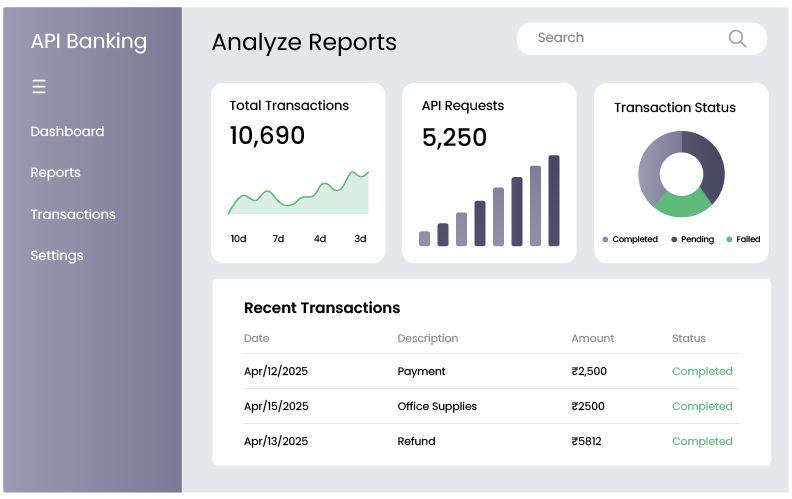The height and width of the screenshot is (499, 792).
Task: Click Completed status of Refund transaction
Action: (x=702, y=441)
